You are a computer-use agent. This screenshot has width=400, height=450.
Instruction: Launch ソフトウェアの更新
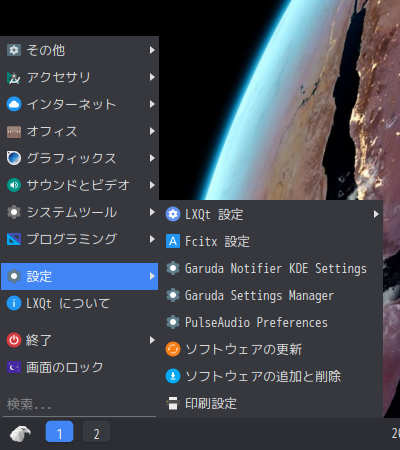click(x=271, y=349)
